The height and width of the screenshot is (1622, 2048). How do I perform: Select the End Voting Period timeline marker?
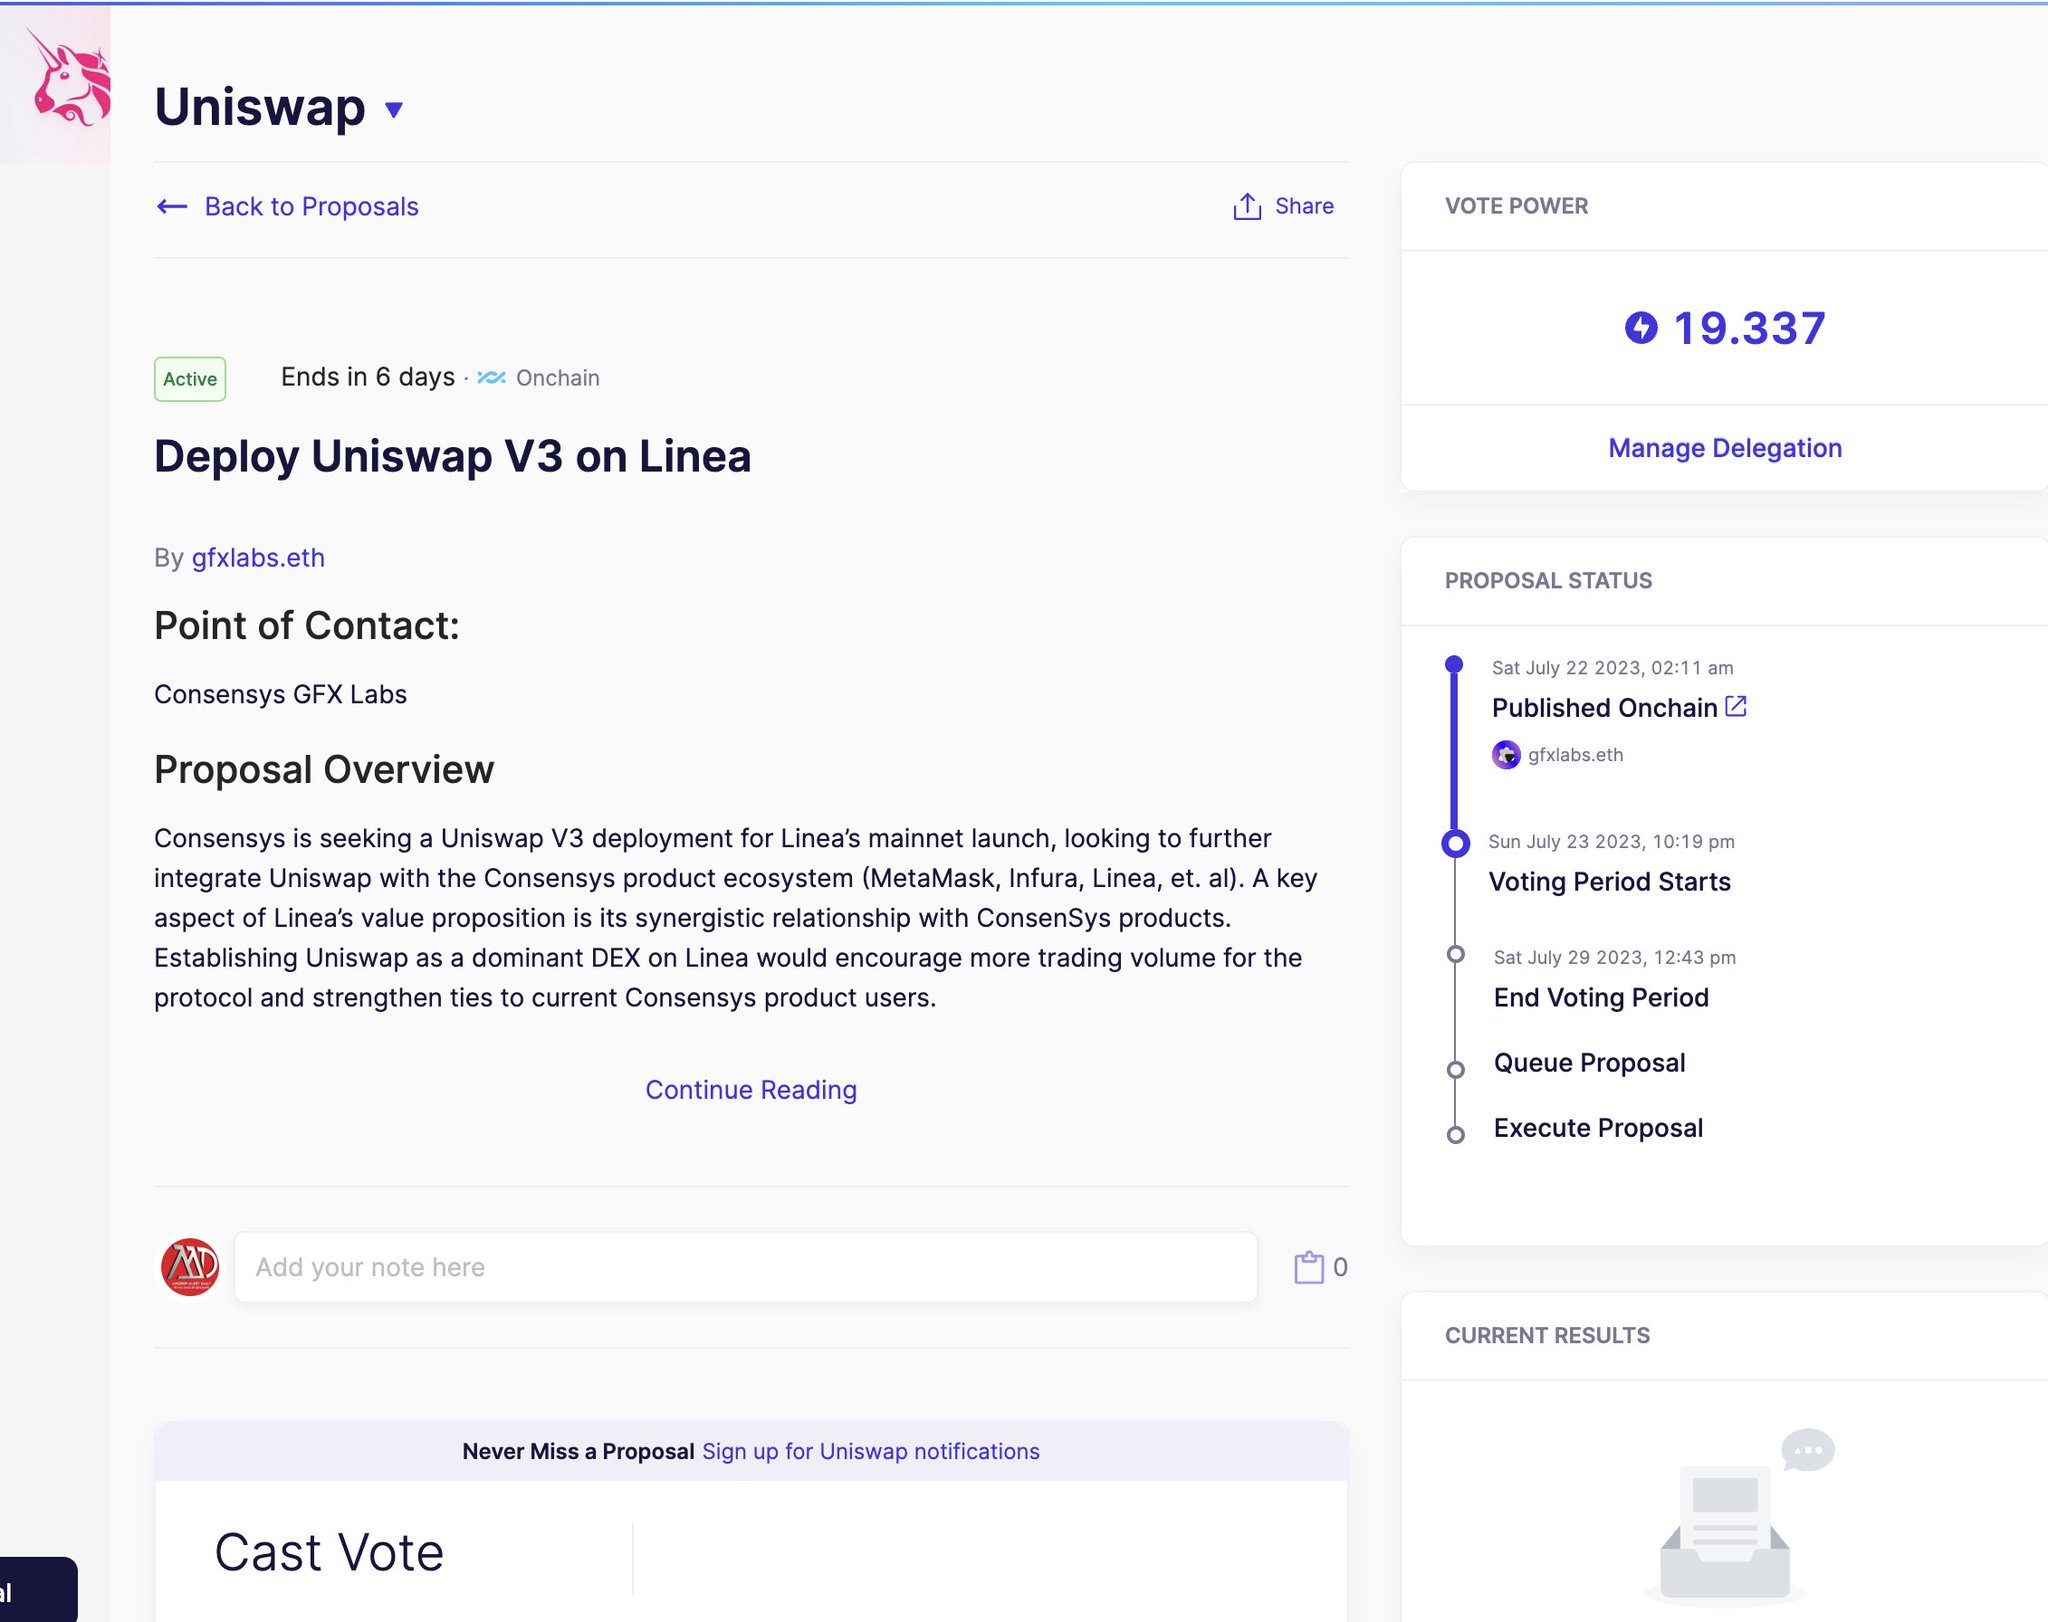coord(1456,954)
